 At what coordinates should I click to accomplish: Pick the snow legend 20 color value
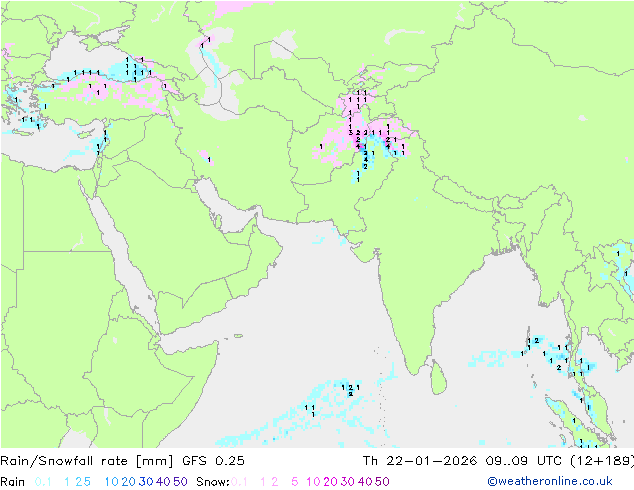click(x=330, y=482)
